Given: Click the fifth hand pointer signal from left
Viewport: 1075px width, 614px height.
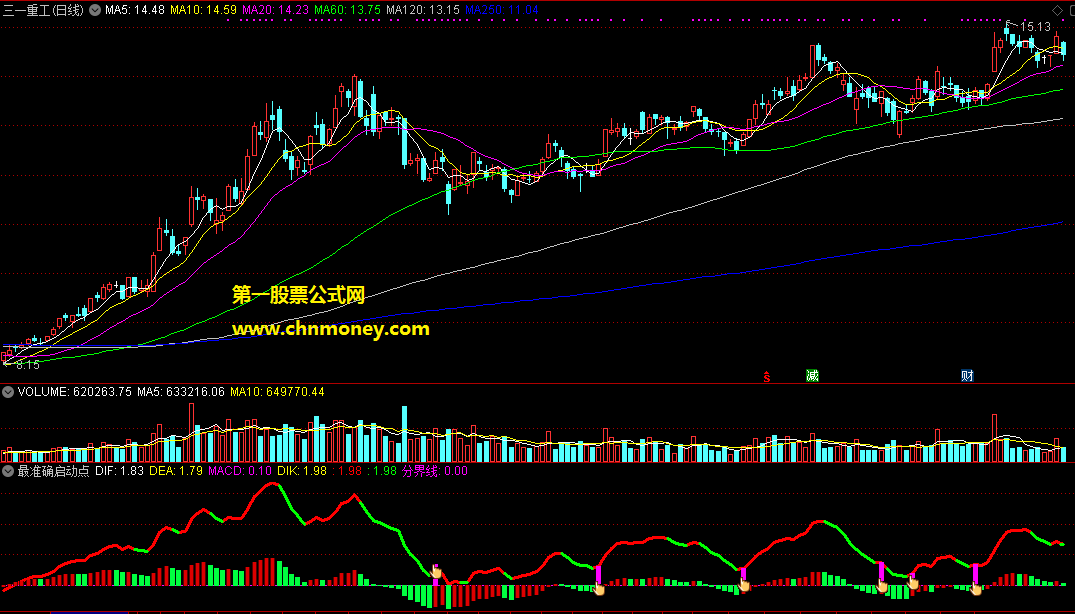Looking at the screenshot, I should click(x=913, y=582).
